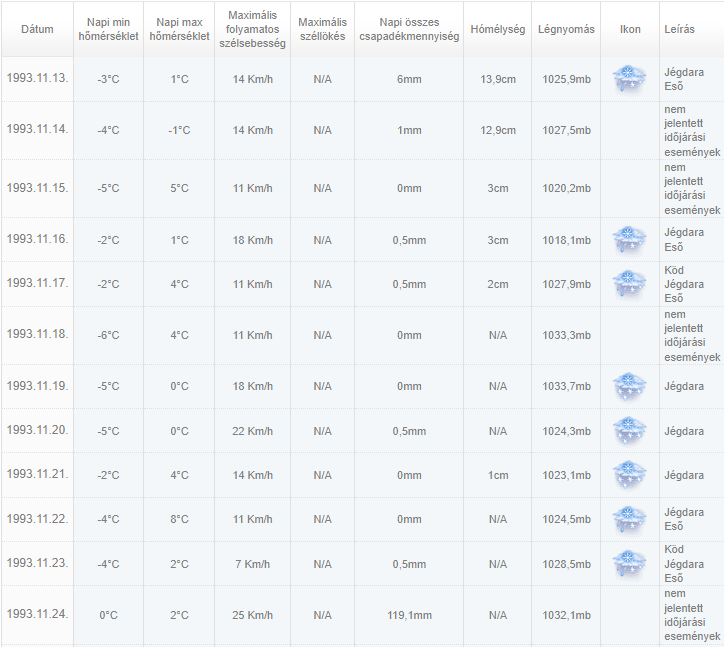Sort by the Dátum column header
The height and width of the screenshot is (647, 724).
pyautogui.click(x=37, y=29)
